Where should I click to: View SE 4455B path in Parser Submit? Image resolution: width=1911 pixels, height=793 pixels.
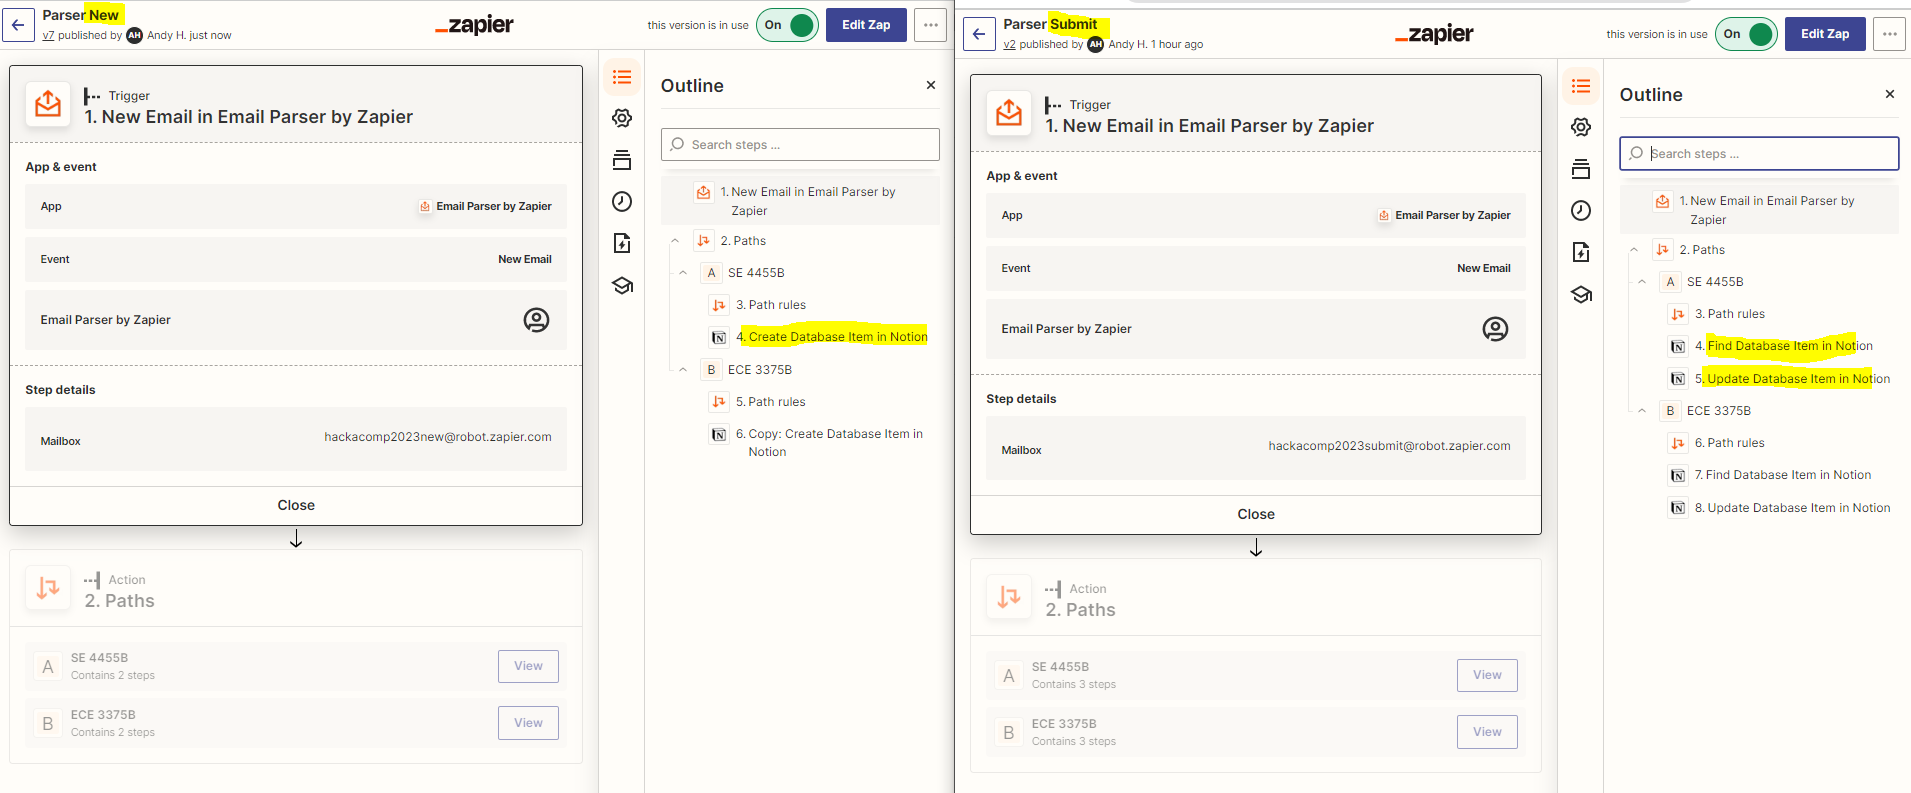pyautogui.click(x=1487, y=675)
